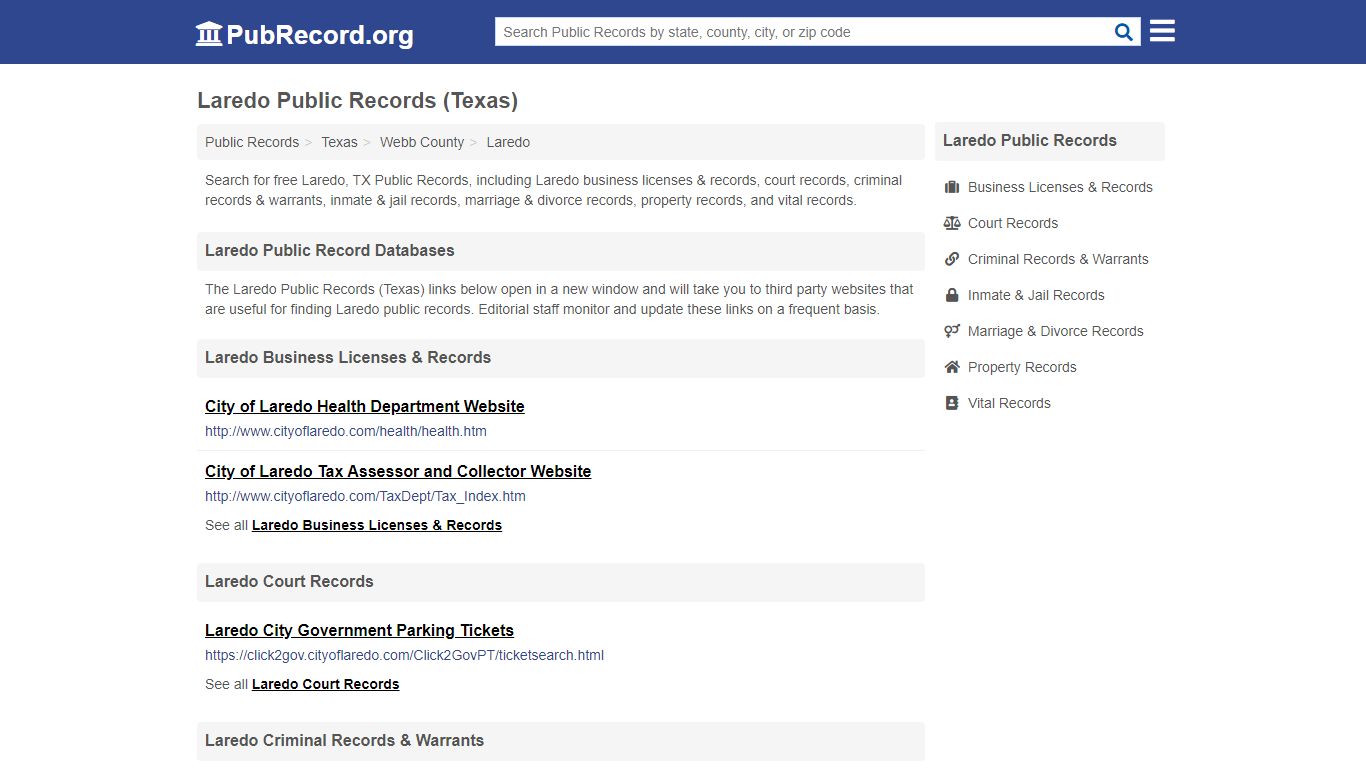Open Criminal Records & Warrants in sidebar
Image resolution: width=1366 pixels, height=768 pixels.
pos(1058,259)
